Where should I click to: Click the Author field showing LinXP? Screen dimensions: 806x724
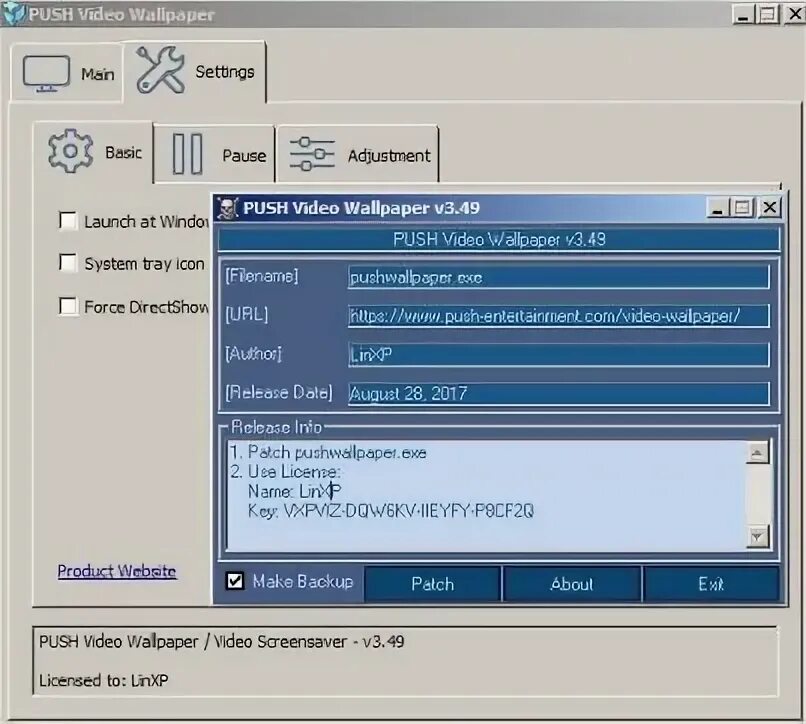click(559, 354)
